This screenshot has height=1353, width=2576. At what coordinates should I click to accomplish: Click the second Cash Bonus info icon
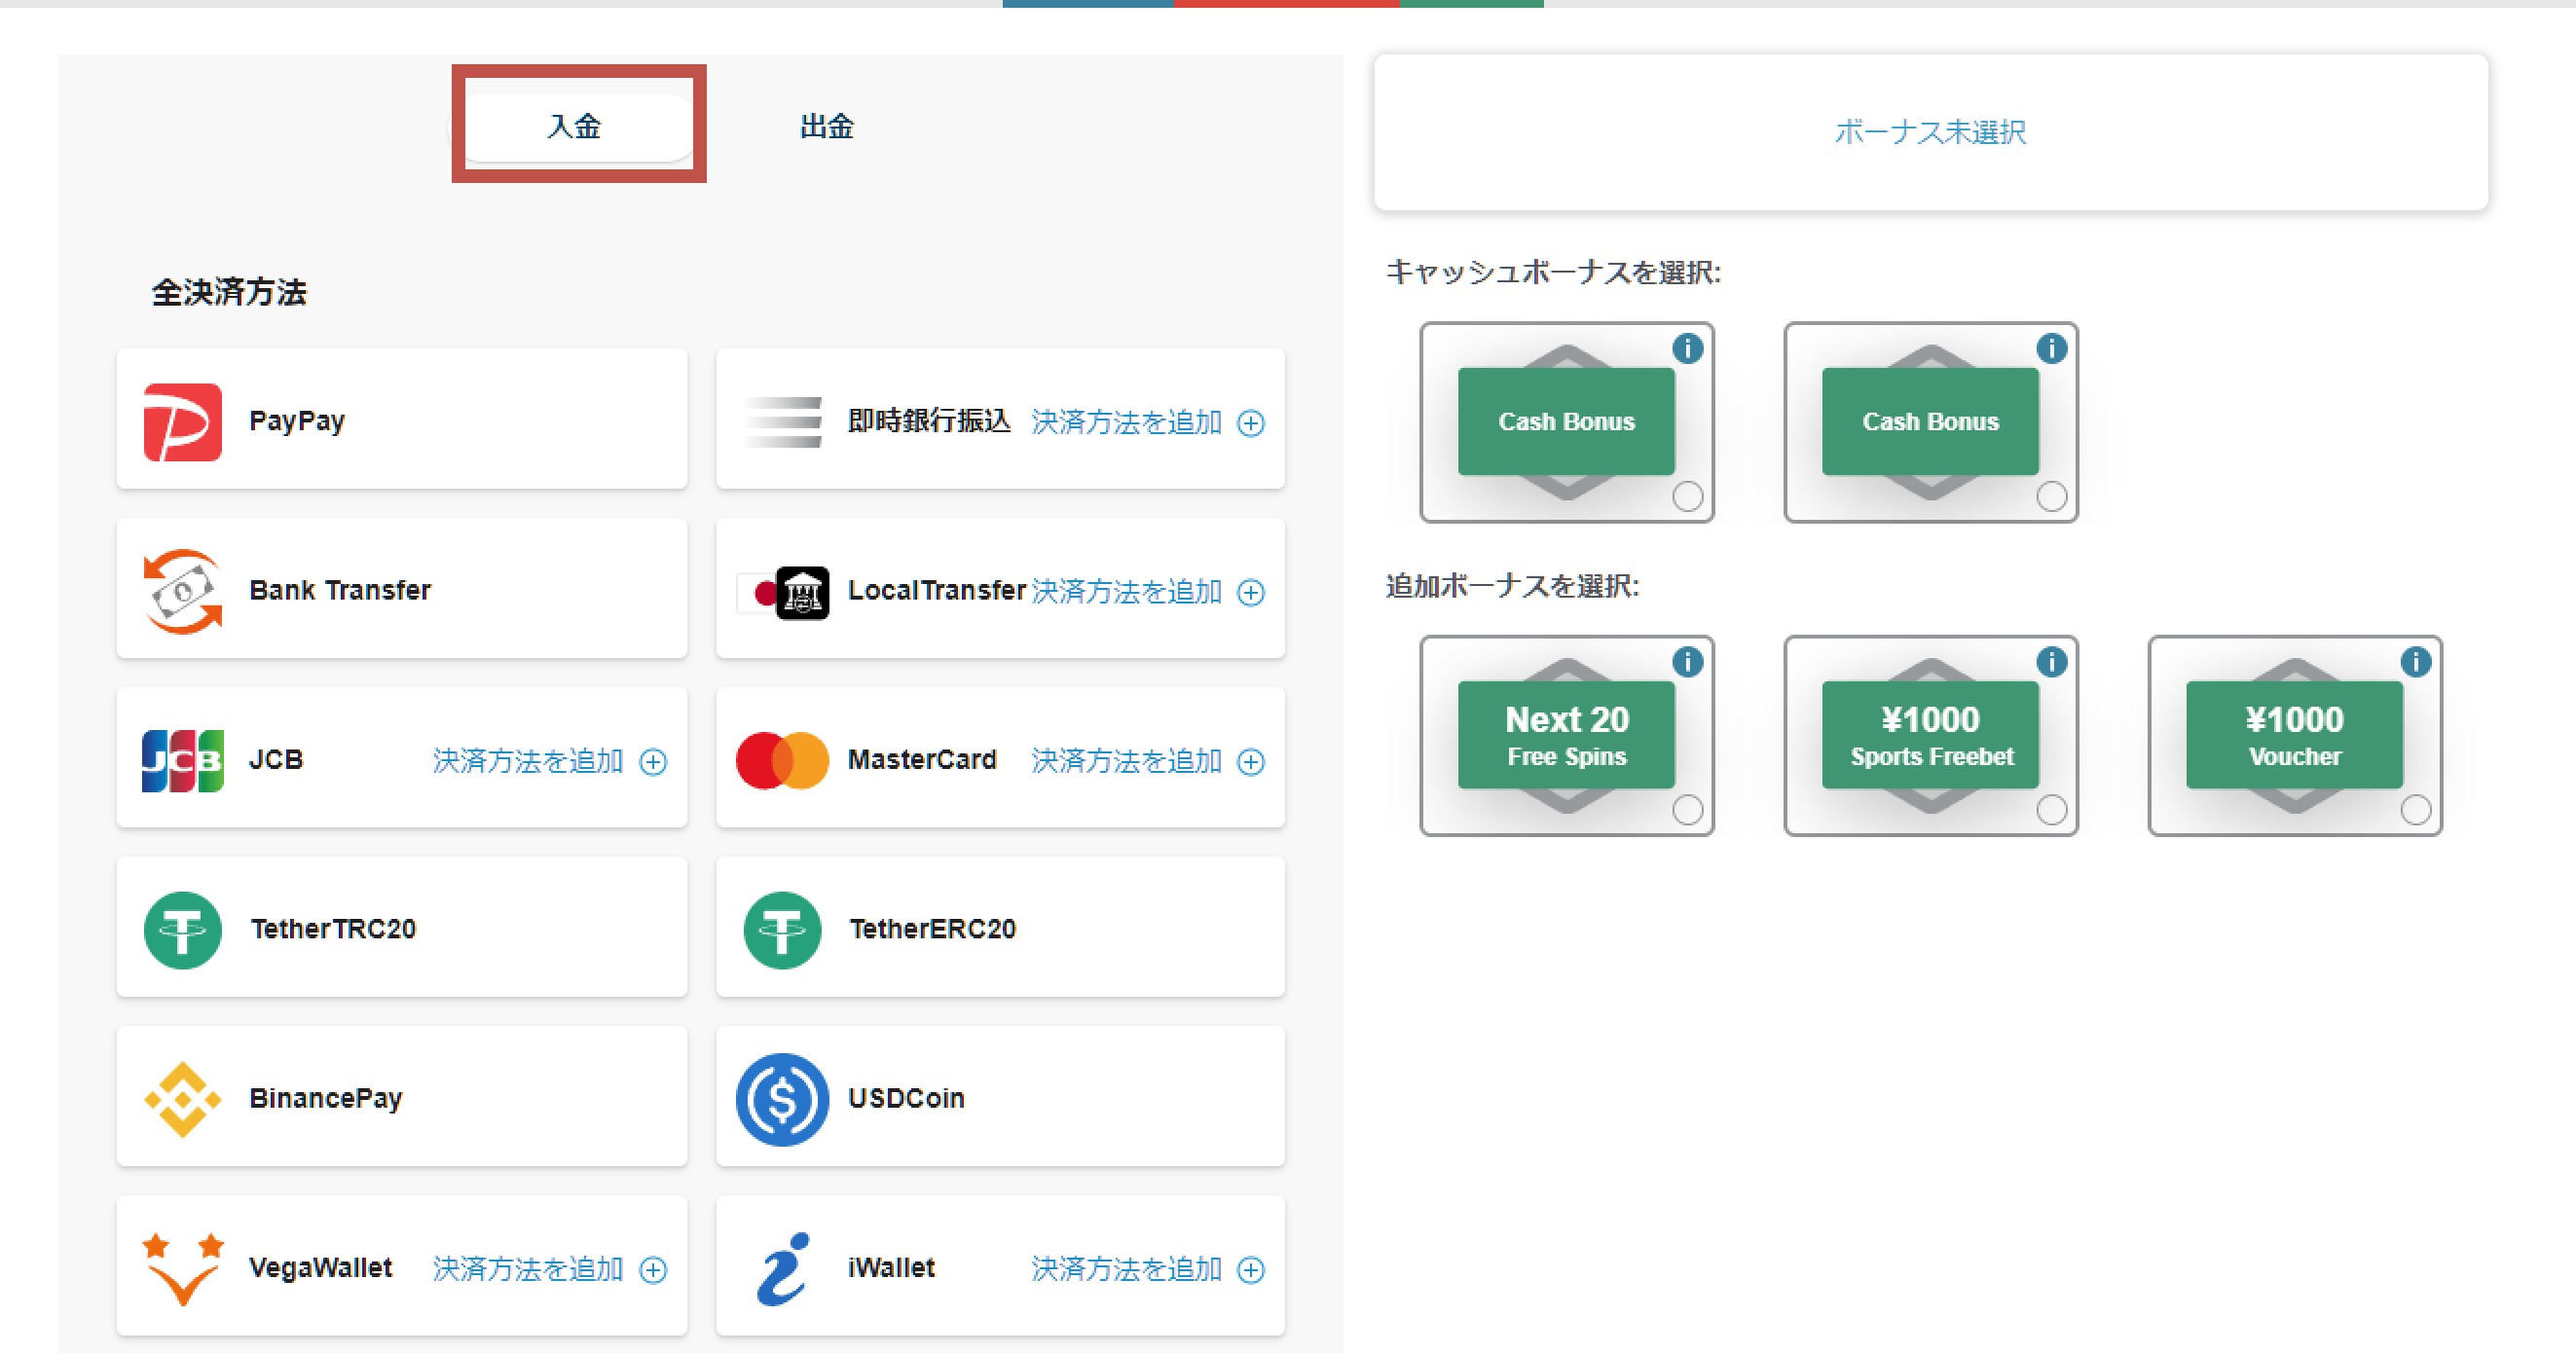[x=2052, y=348]
